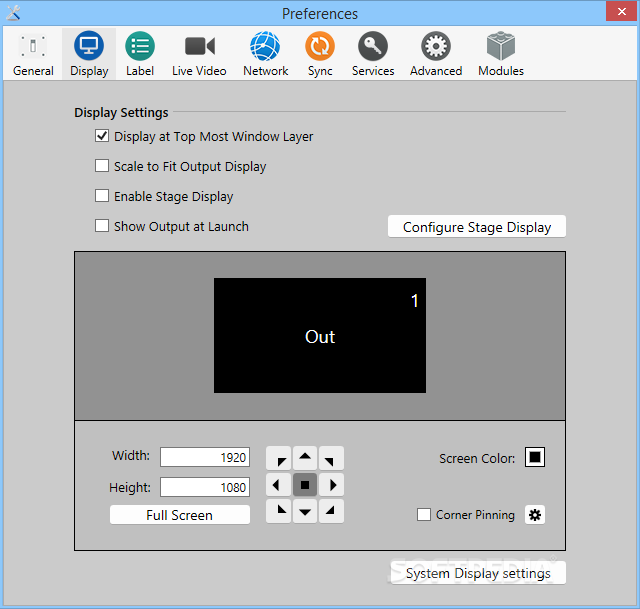Click the Preferences app icon in title bar
The width and height of the screenshot is (640, 609).
point(13,13)
